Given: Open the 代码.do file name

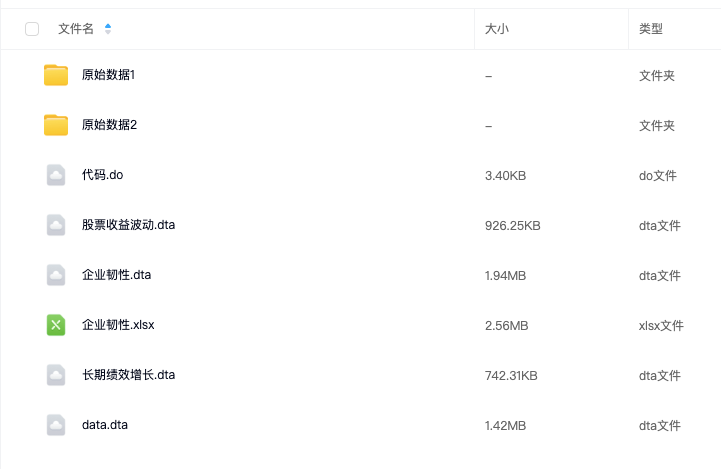Looking at the screenshot, I should 102,175.
